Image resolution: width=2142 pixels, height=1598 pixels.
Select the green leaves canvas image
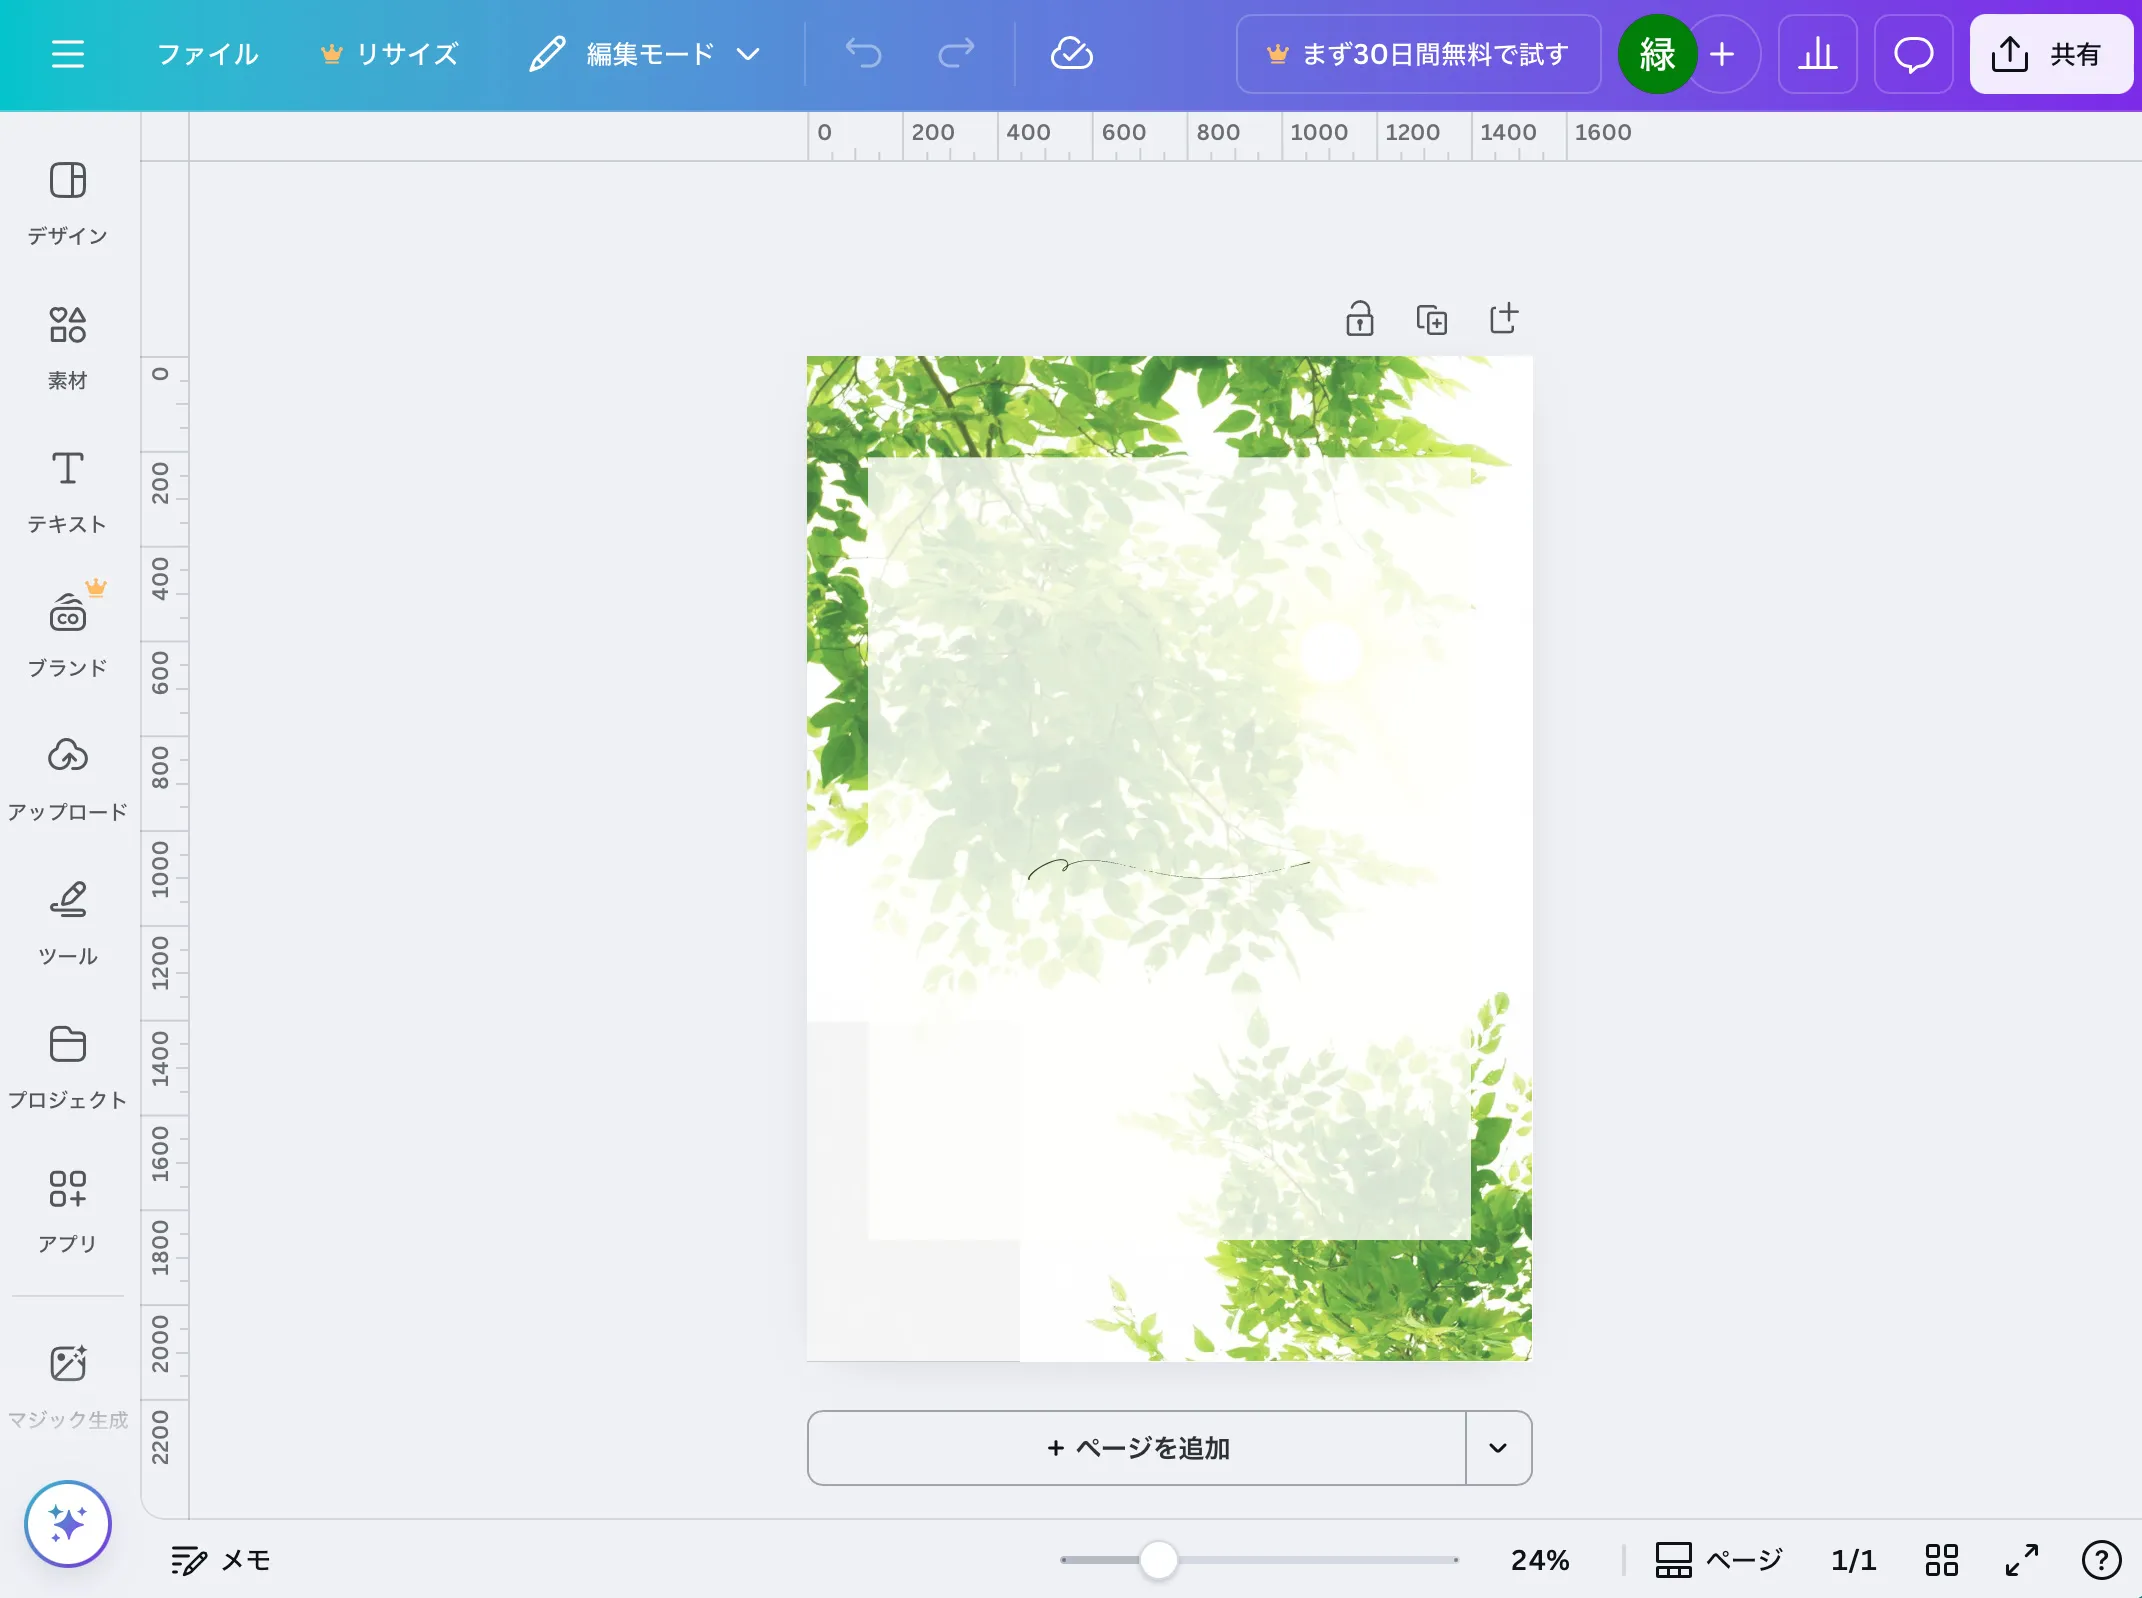[1169, 858]
